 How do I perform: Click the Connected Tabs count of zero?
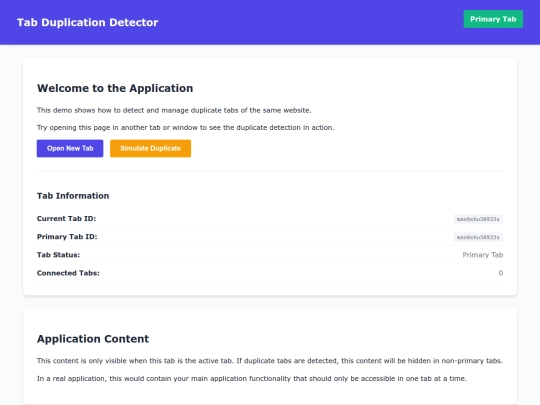click(x=501, y=273)
